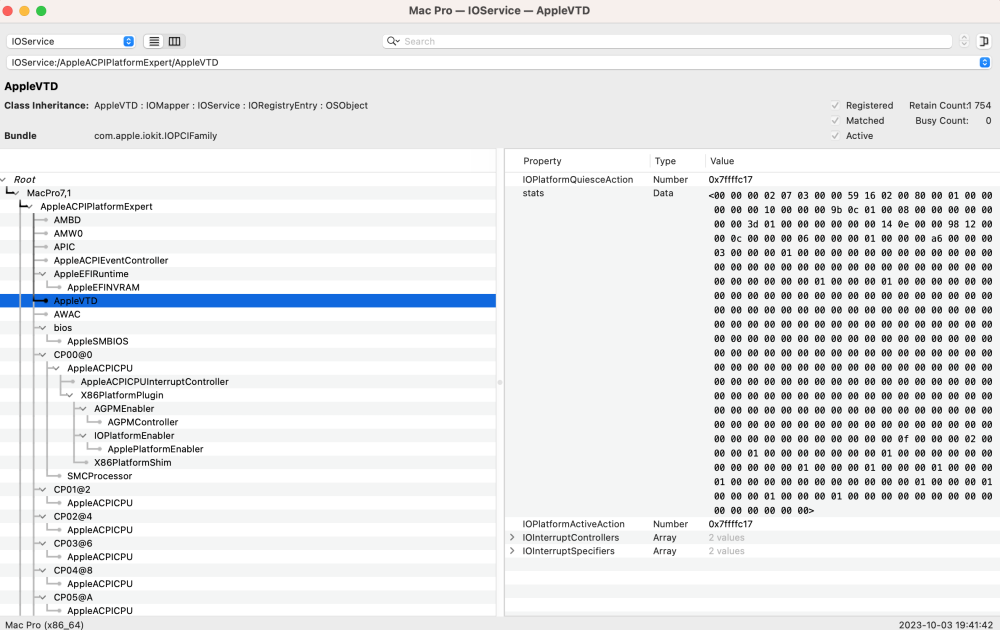1000x630 pixels.
Task: Select the CP04@8 tree entry
Action: click(x=73, y=571)
